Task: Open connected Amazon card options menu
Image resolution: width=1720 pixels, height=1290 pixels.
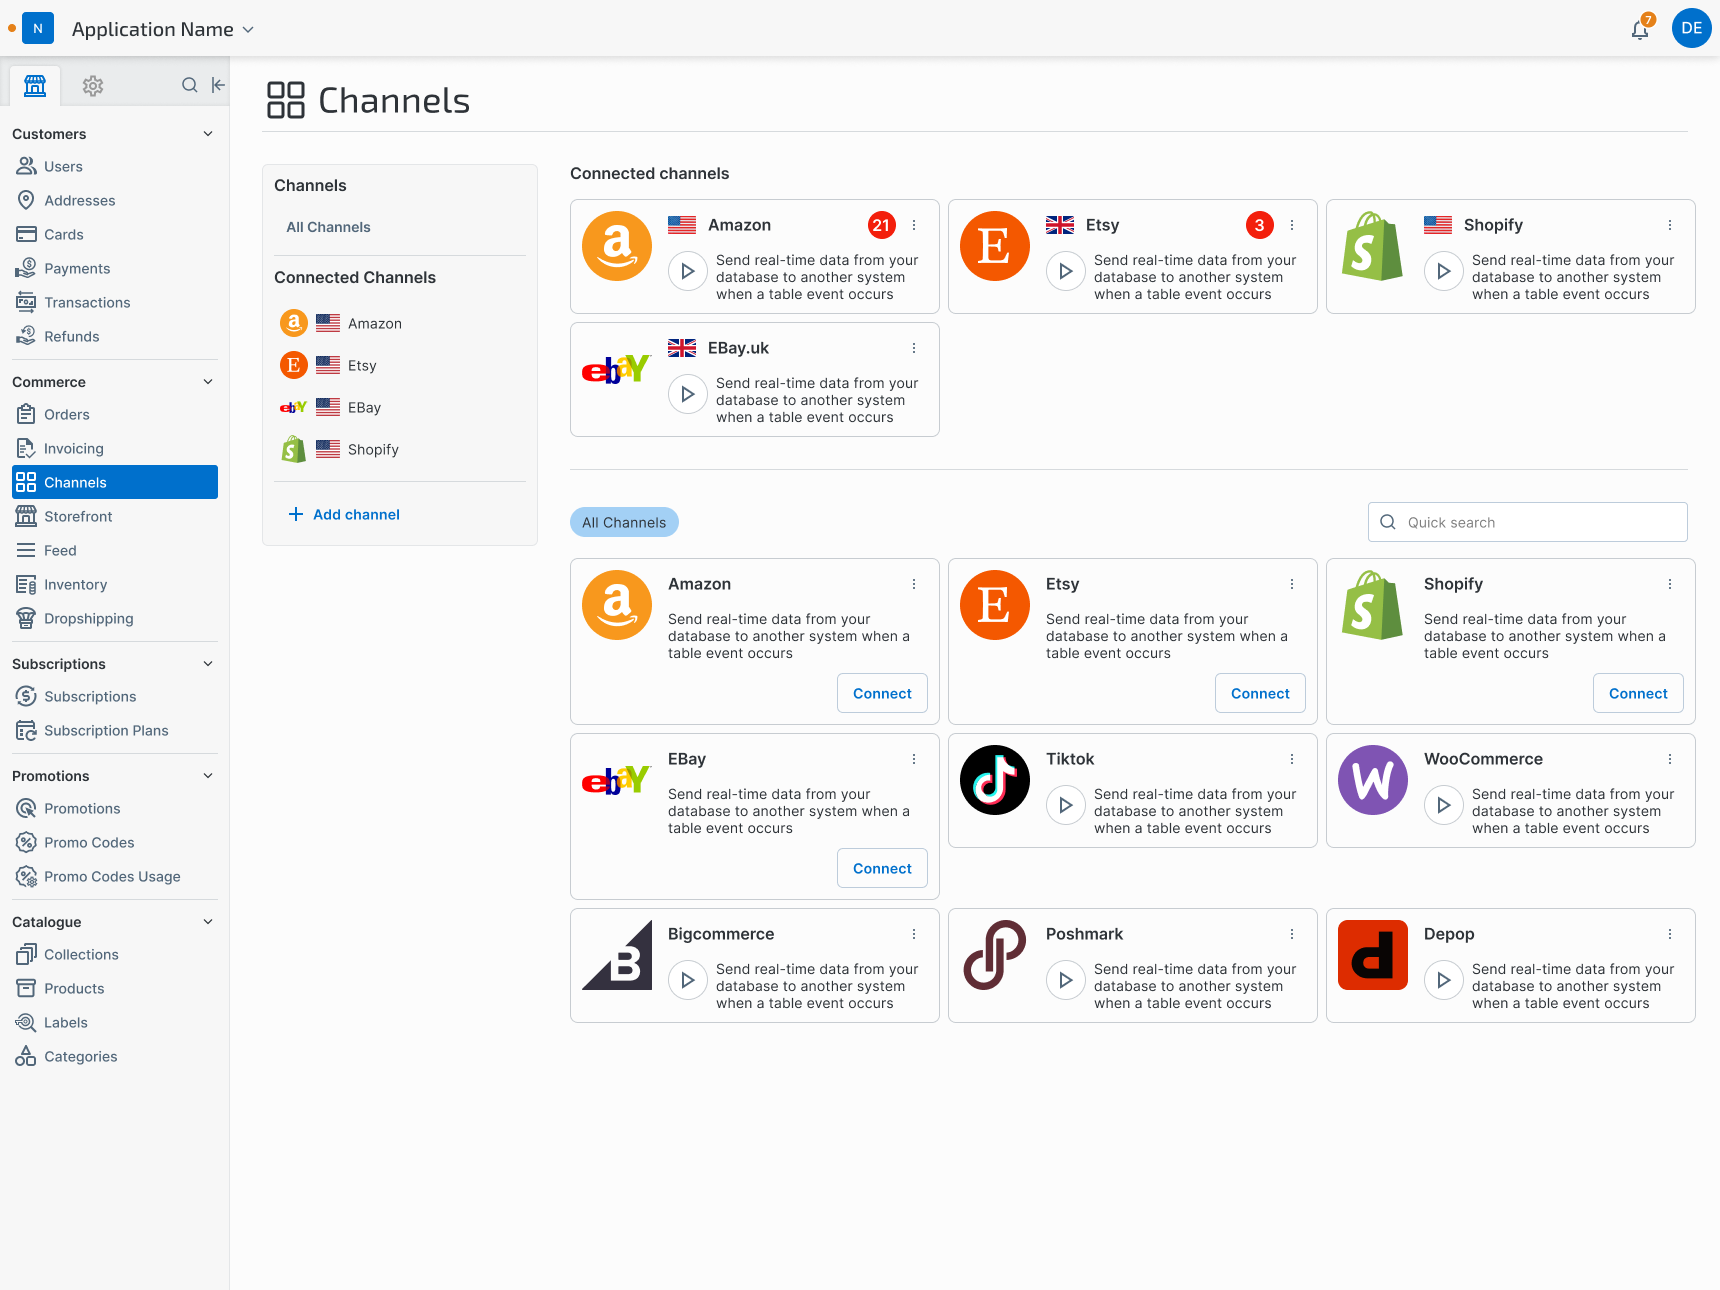Action: (x=914, y=225)
